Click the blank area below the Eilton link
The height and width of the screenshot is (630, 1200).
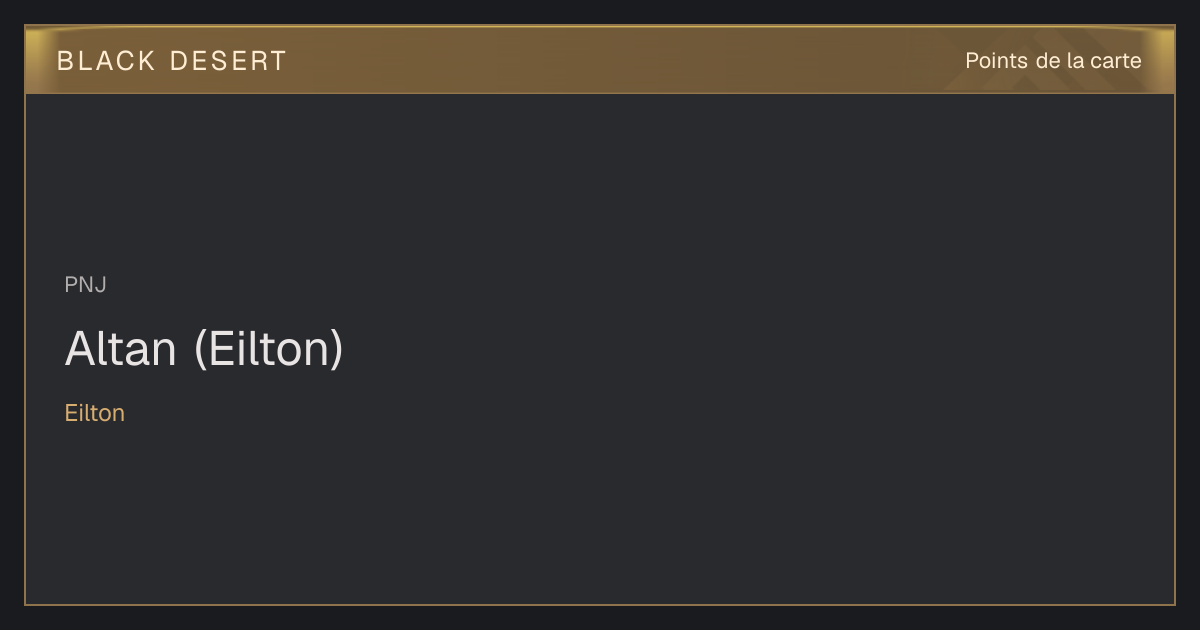(x=300, y=510)
